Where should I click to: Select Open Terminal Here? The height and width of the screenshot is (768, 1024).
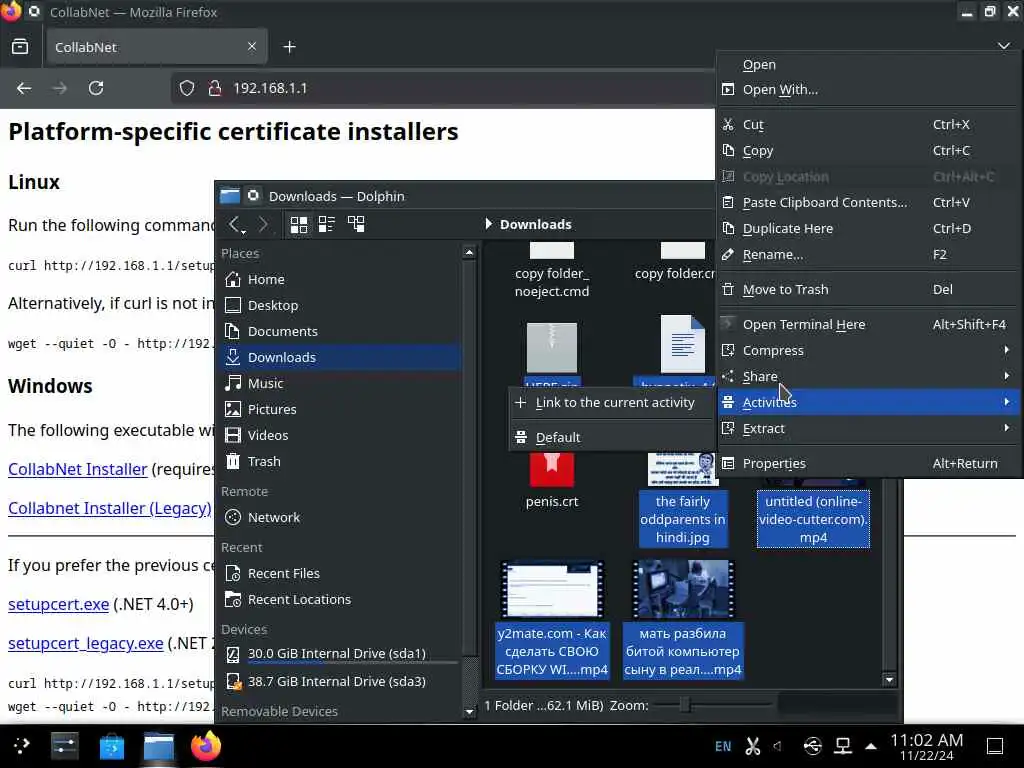click(x=869, y=325)
